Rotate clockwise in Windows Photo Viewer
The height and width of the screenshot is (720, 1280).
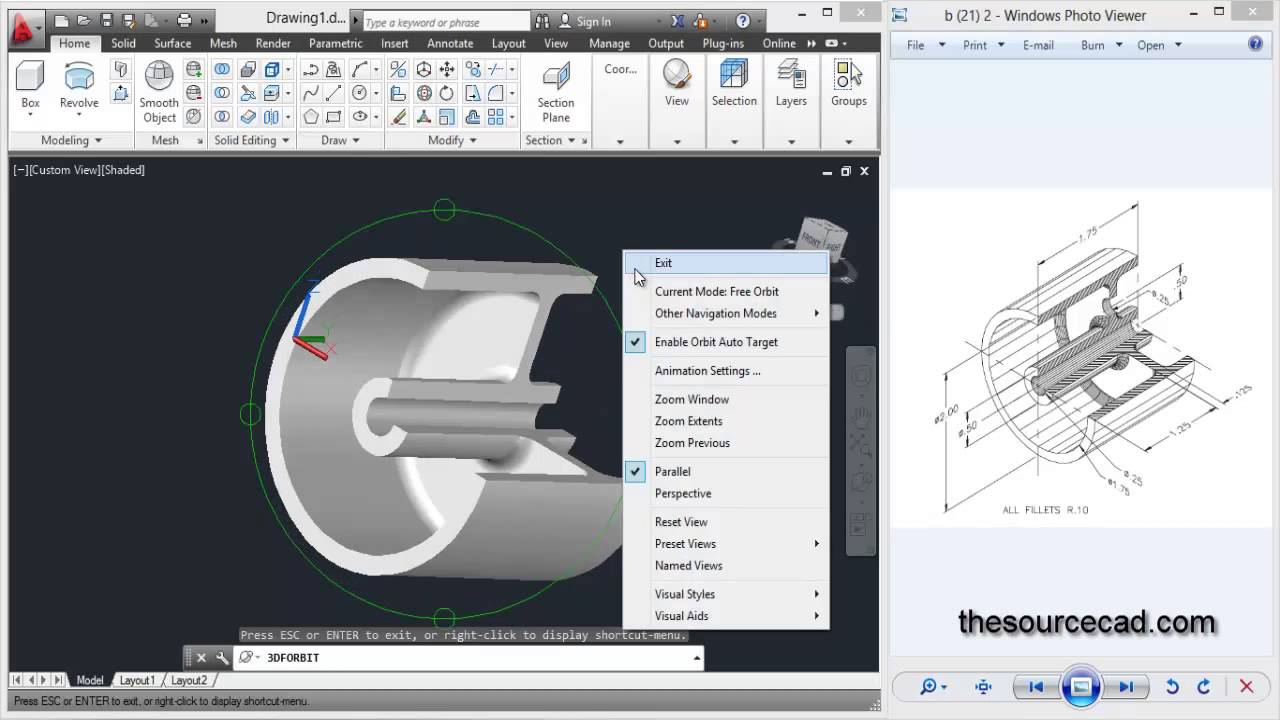tap(1204, 687)
